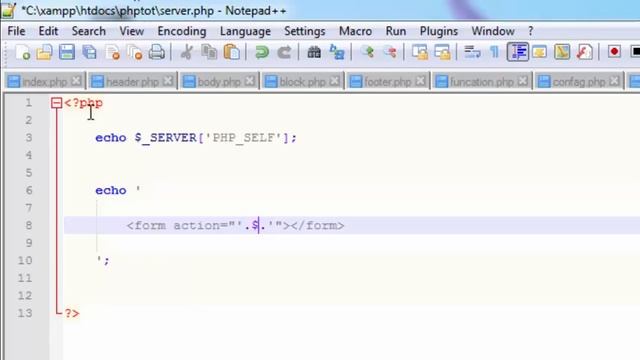Open a file with the Open folder icon

[x=44, y=52]
